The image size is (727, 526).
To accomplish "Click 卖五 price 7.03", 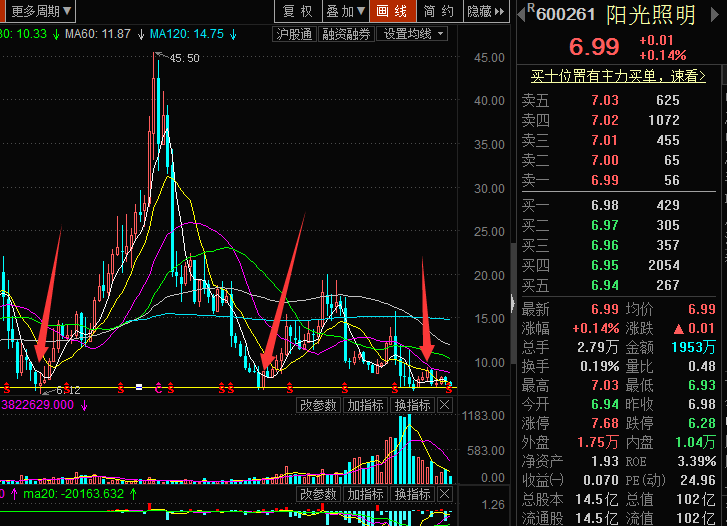I will (605, 100).
